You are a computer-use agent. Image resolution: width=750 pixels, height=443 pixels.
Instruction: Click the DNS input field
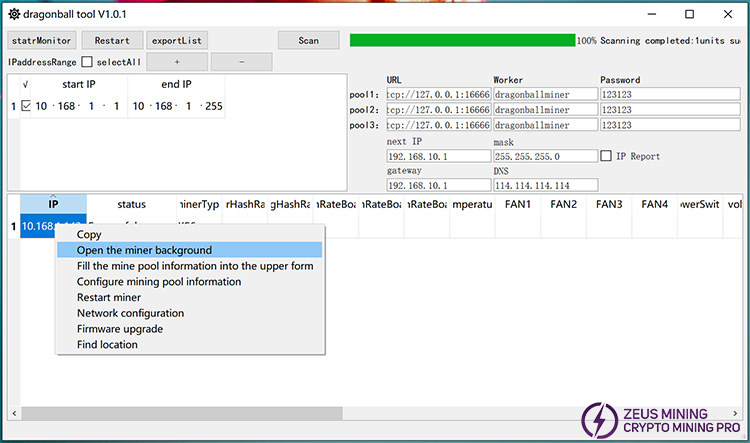pyautogui.click(x=545, y=185)
